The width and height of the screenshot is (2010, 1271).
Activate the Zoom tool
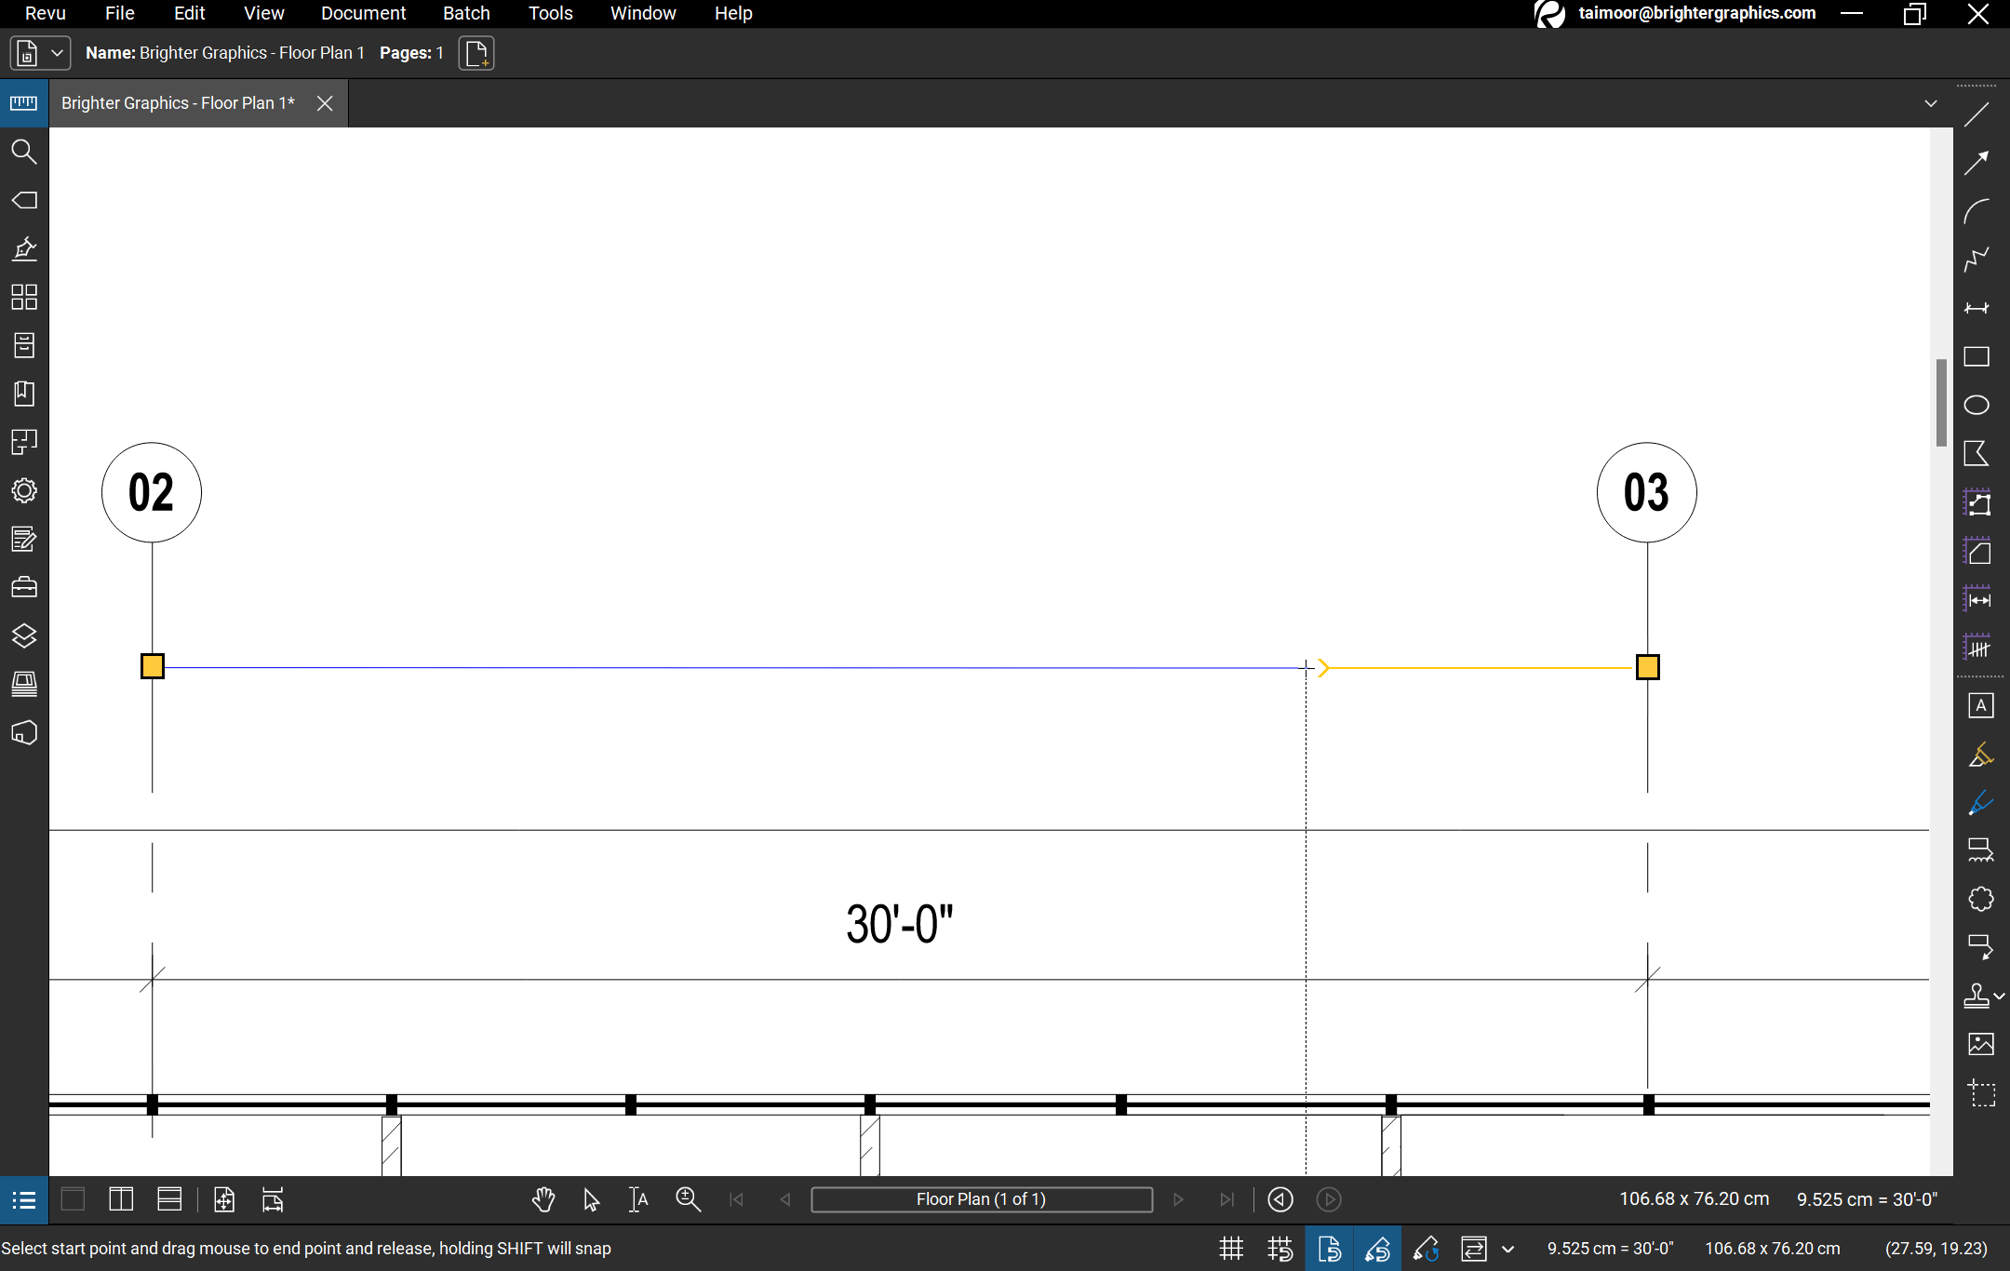688,1199
